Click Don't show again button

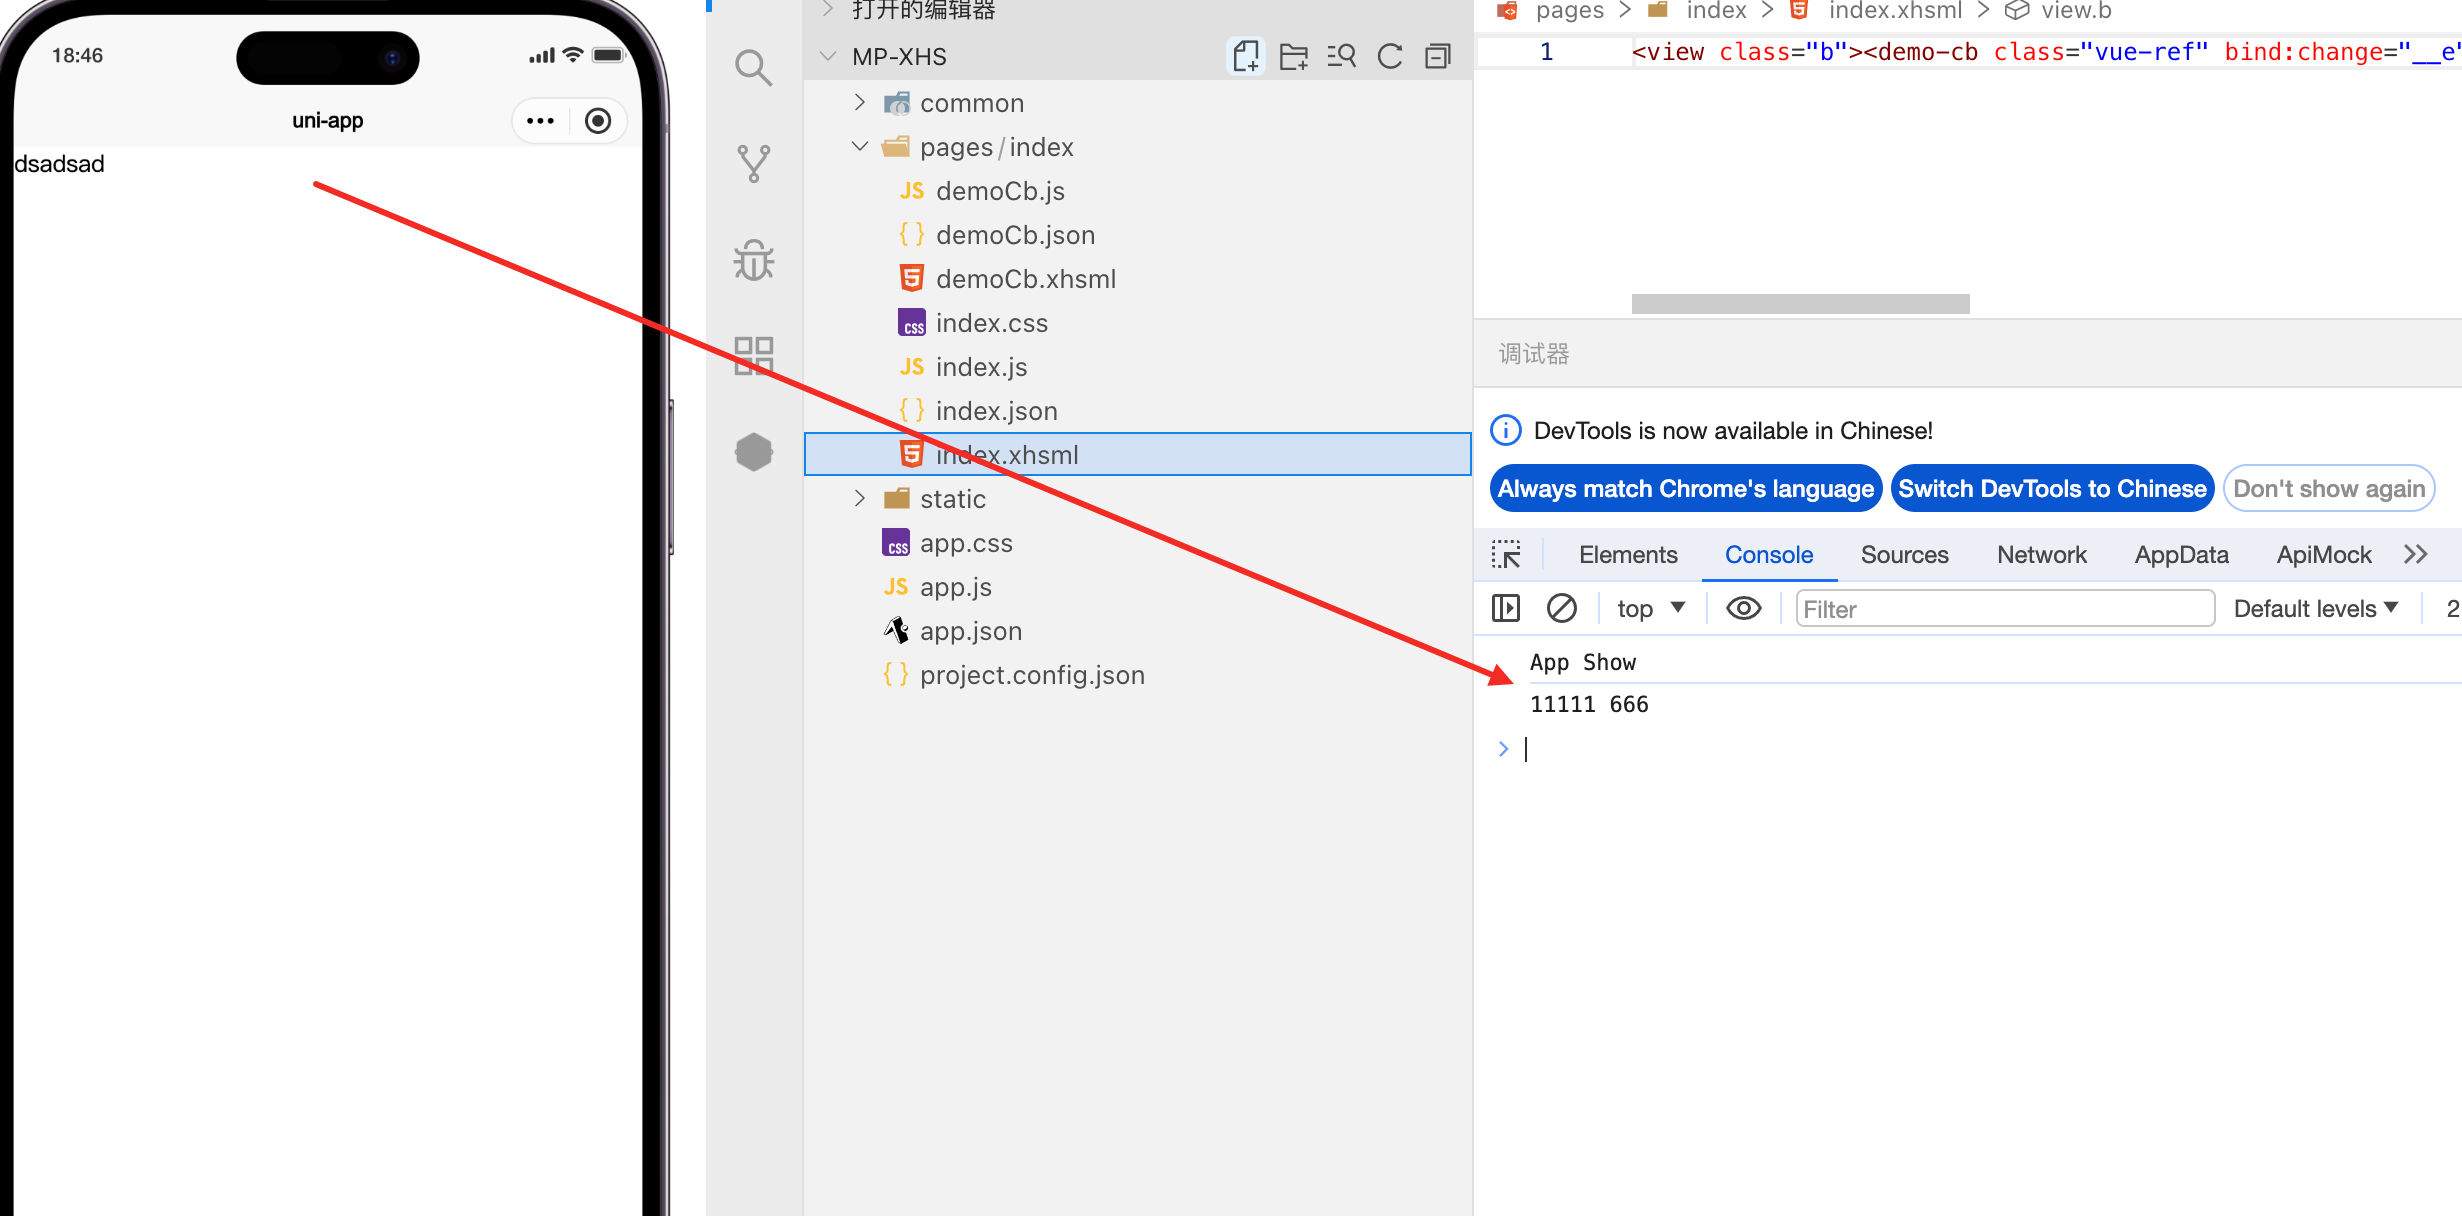tap(2329, 488)
